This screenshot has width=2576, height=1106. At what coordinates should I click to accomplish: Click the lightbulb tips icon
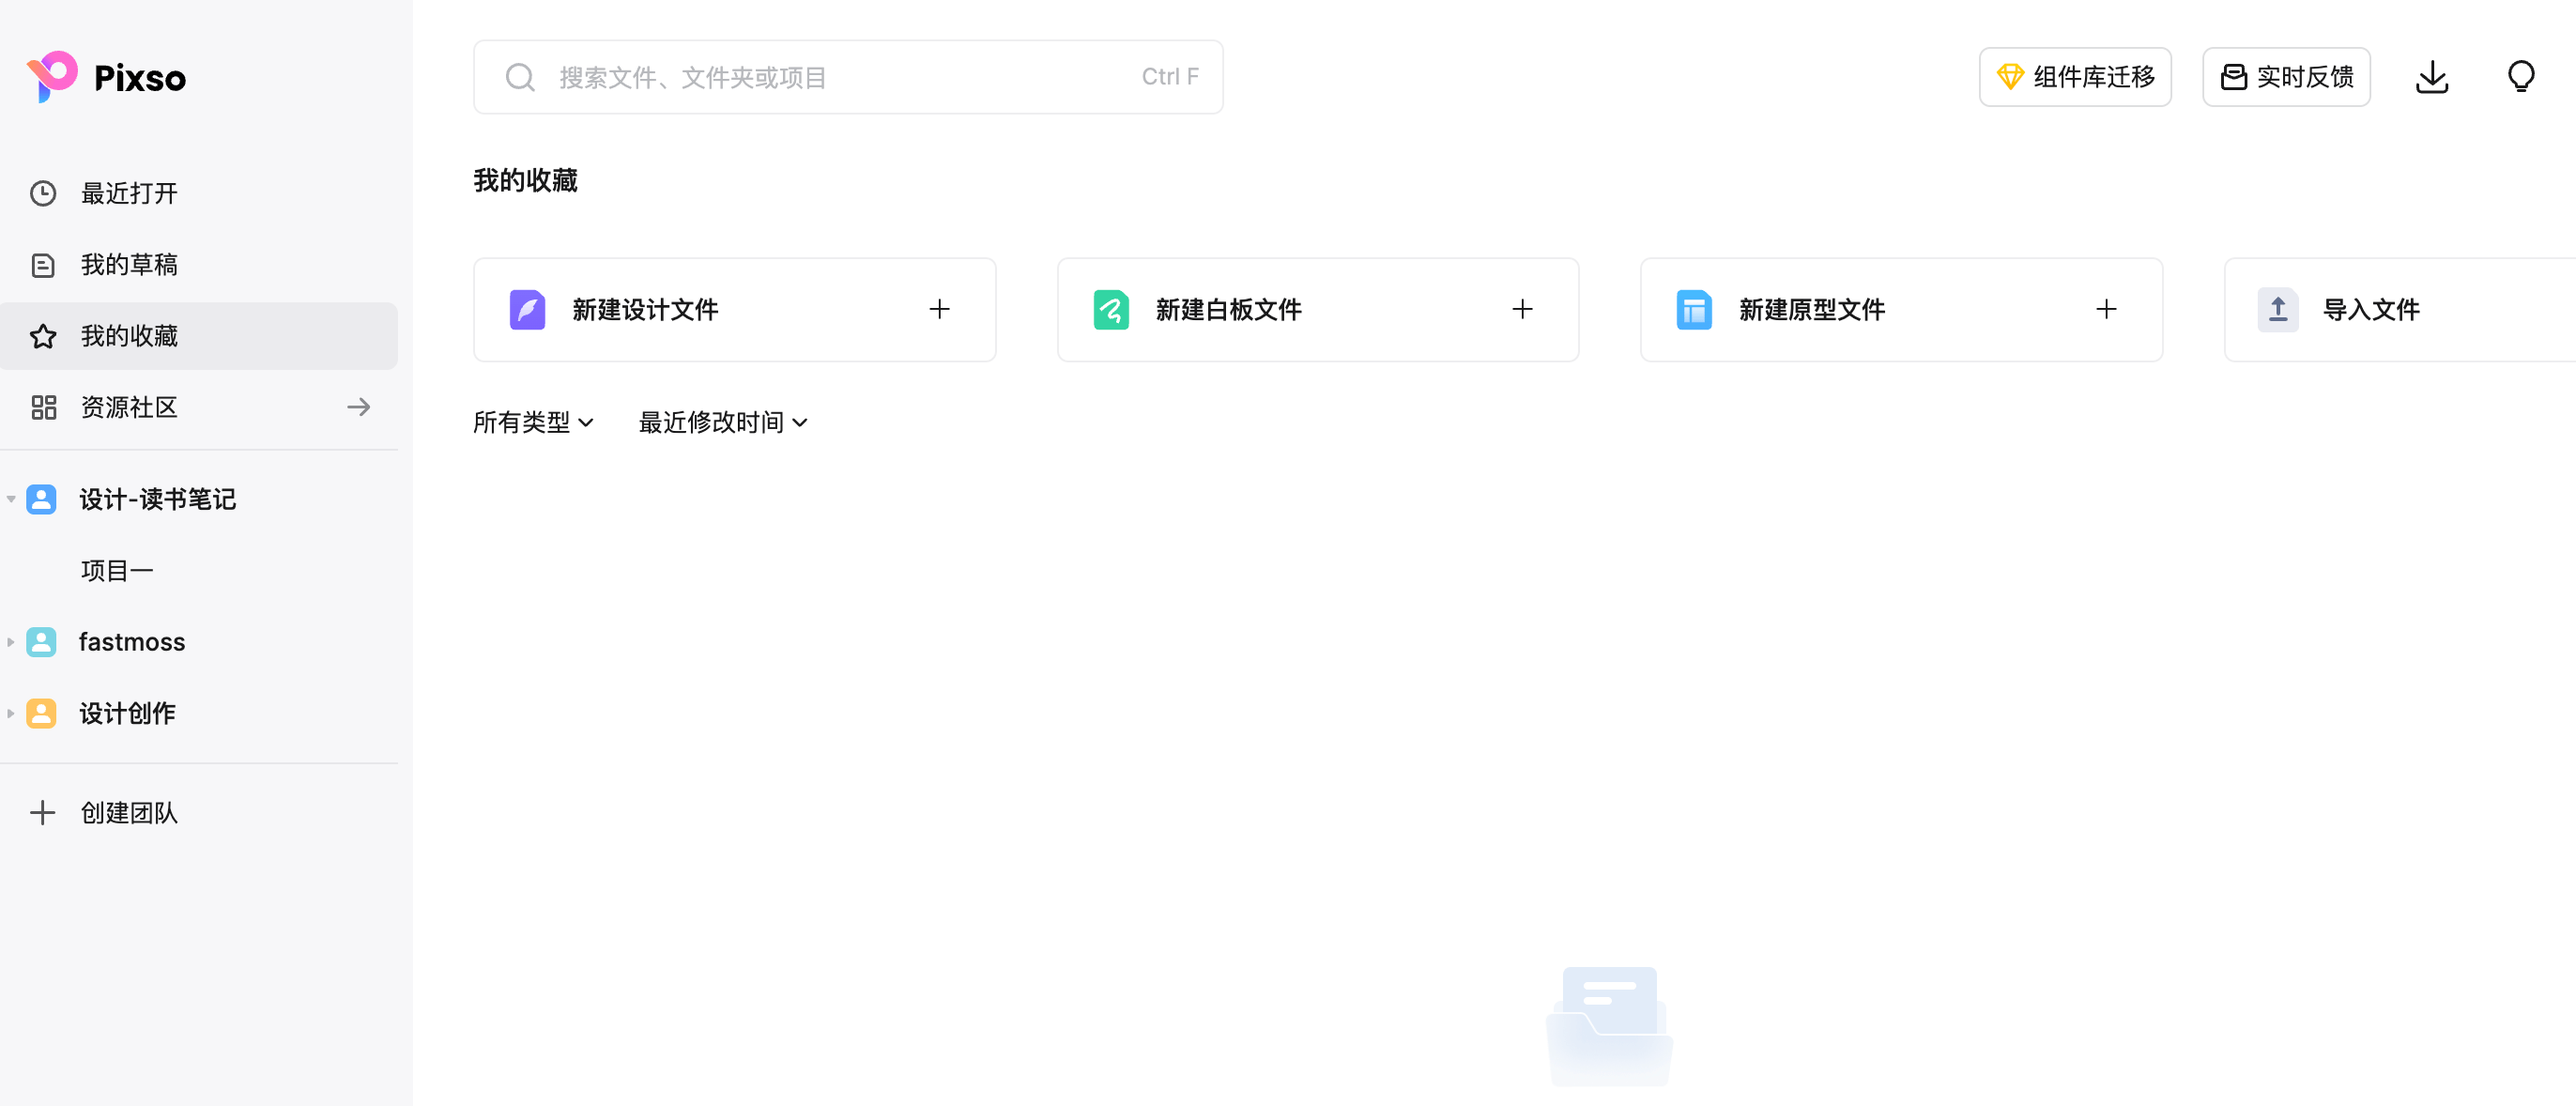coord(2520,77)
